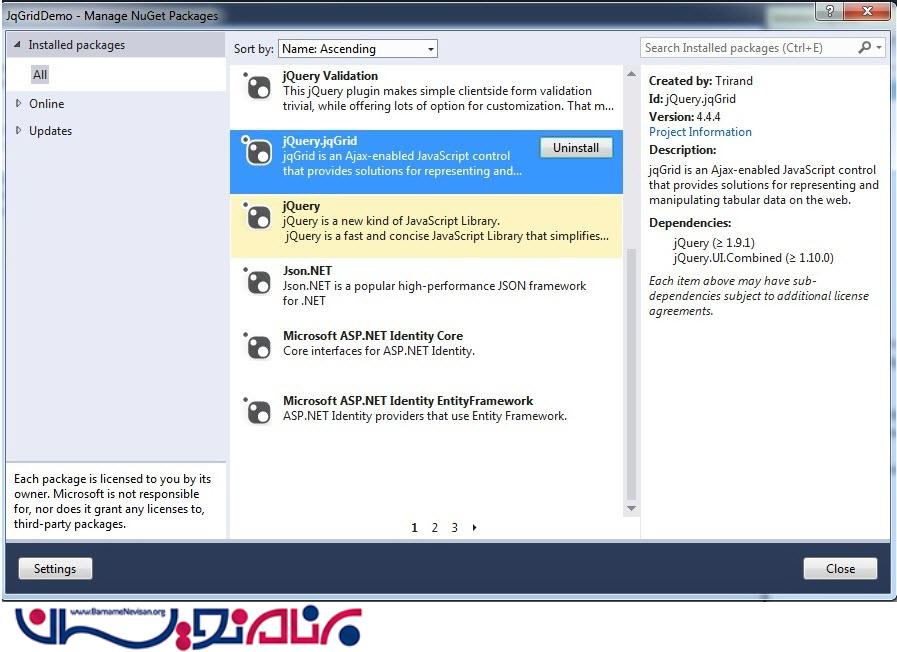897x652 pixels.
Task: Go to page 3 of packages
Action: pos(454,528)
